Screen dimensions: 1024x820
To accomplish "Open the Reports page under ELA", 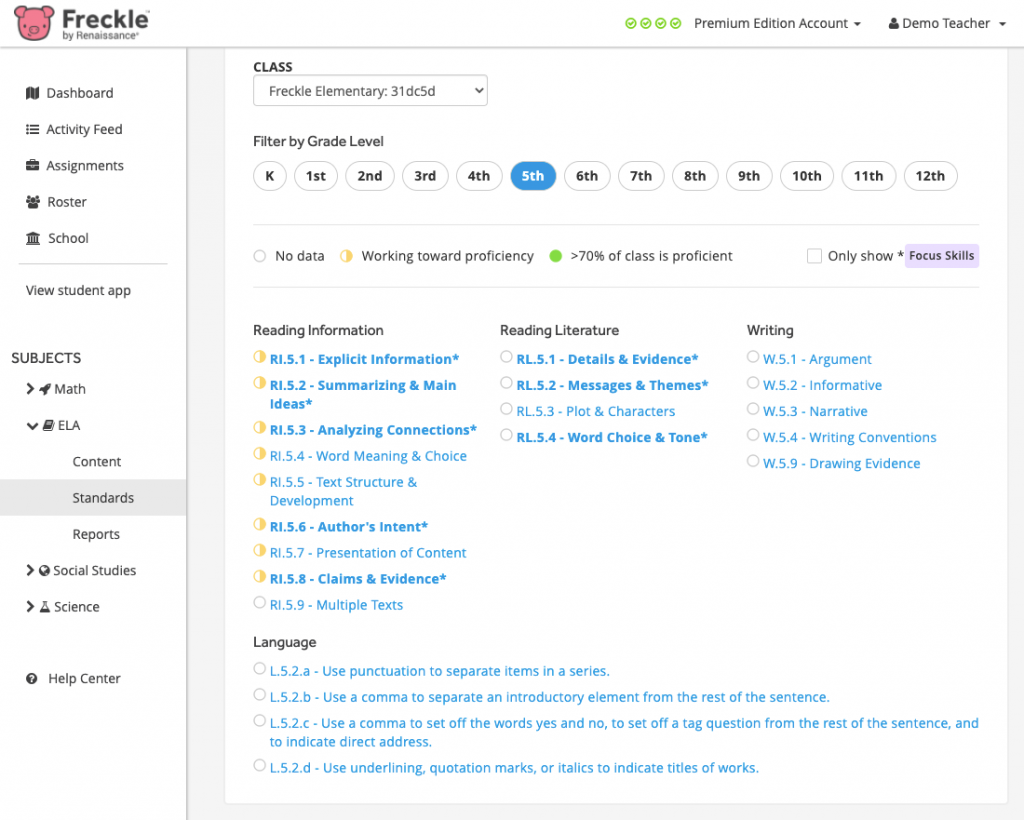I will click(x=96, y=534).
